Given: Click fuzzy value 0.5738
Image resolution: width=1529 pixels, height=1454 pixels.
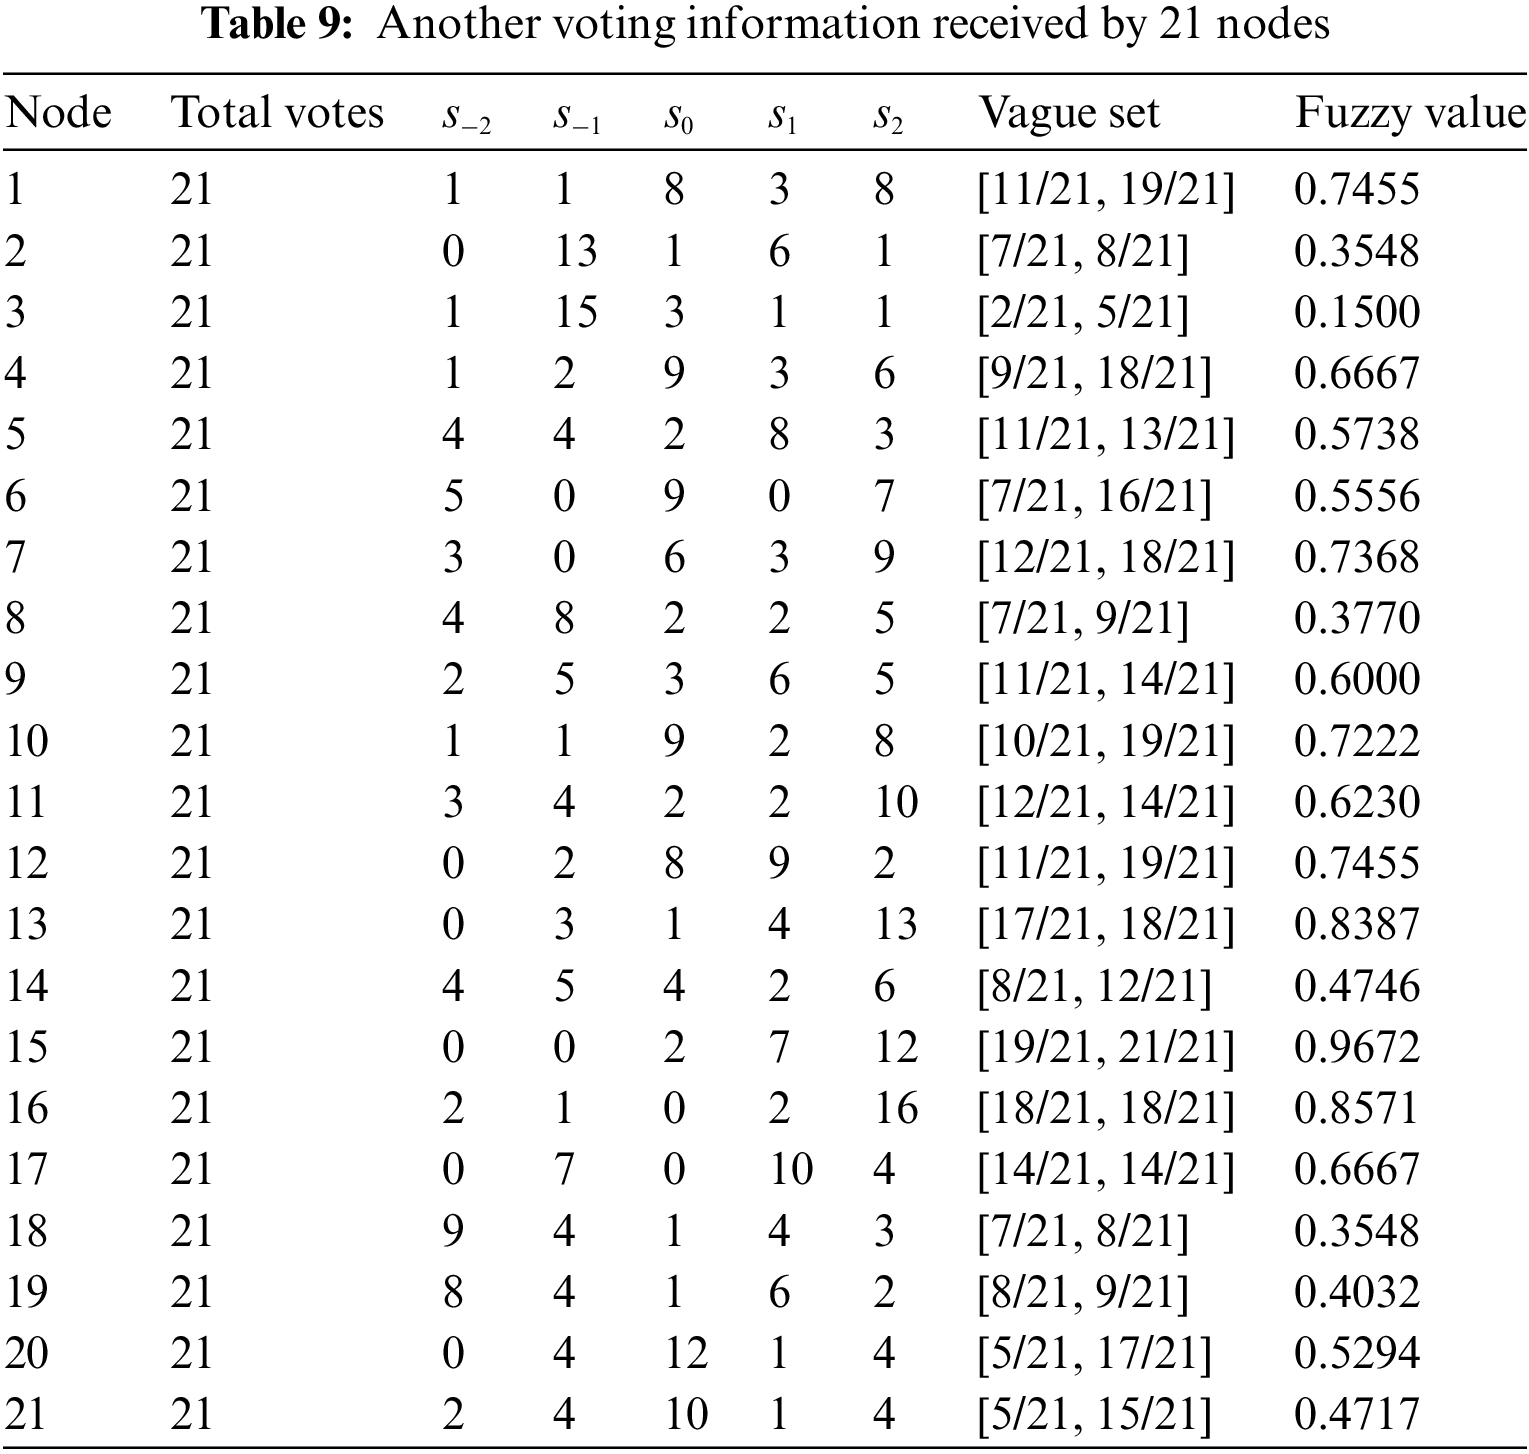Looking at the screenshot, I should tap(1356, 434).
